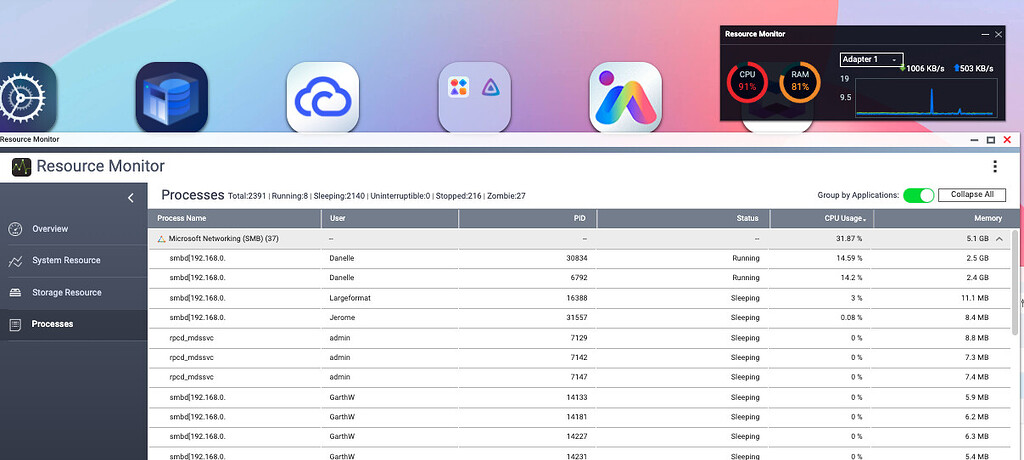Collapse the Microsoft Networking (SMB) group
The width and height of the screenshot is (1024, 460).
998,239
